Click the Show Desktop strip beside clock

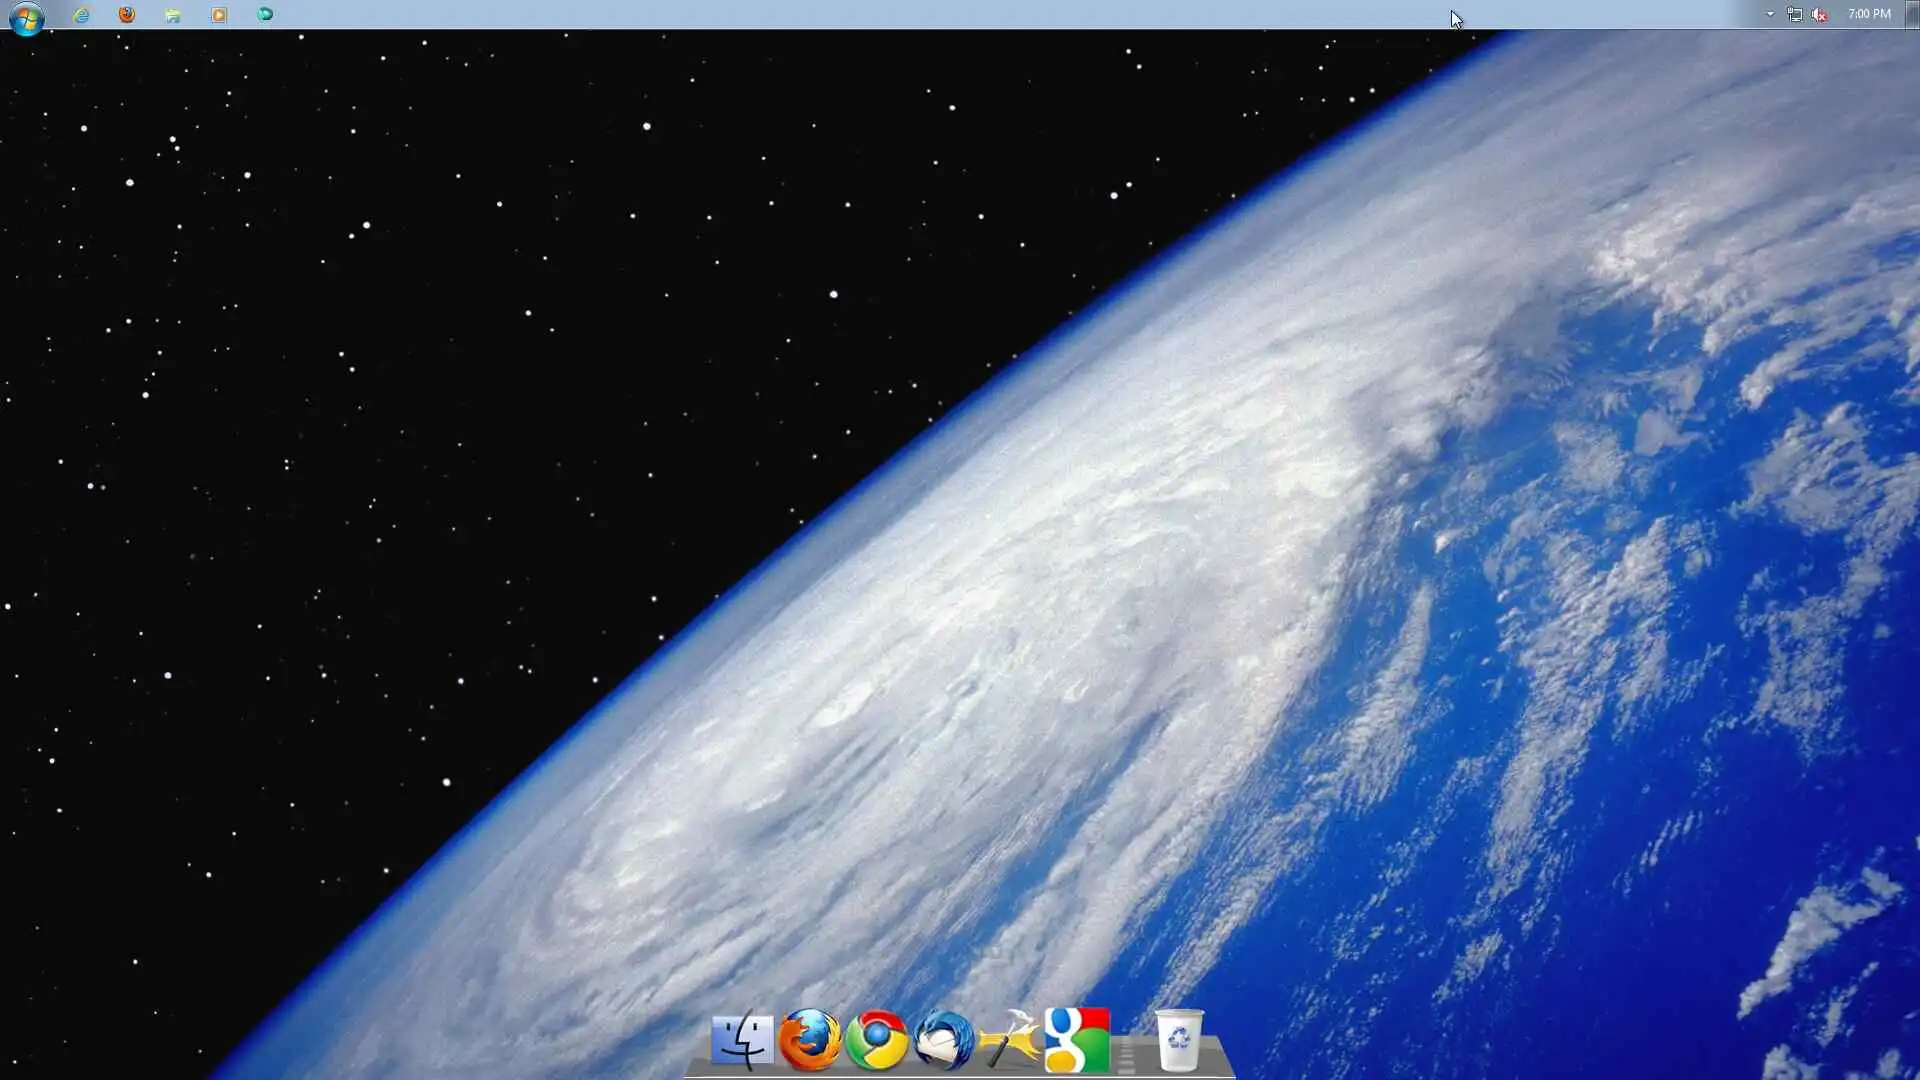pos(1913,14)
